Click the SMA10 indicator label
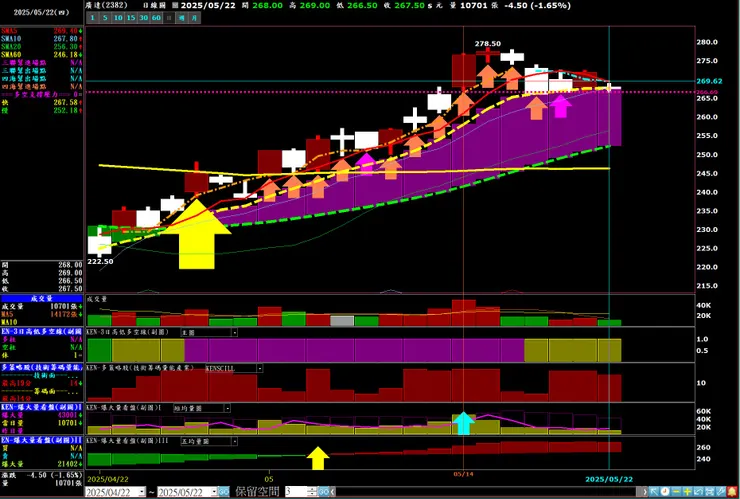The image size is (740, 499). coord(11,39)
